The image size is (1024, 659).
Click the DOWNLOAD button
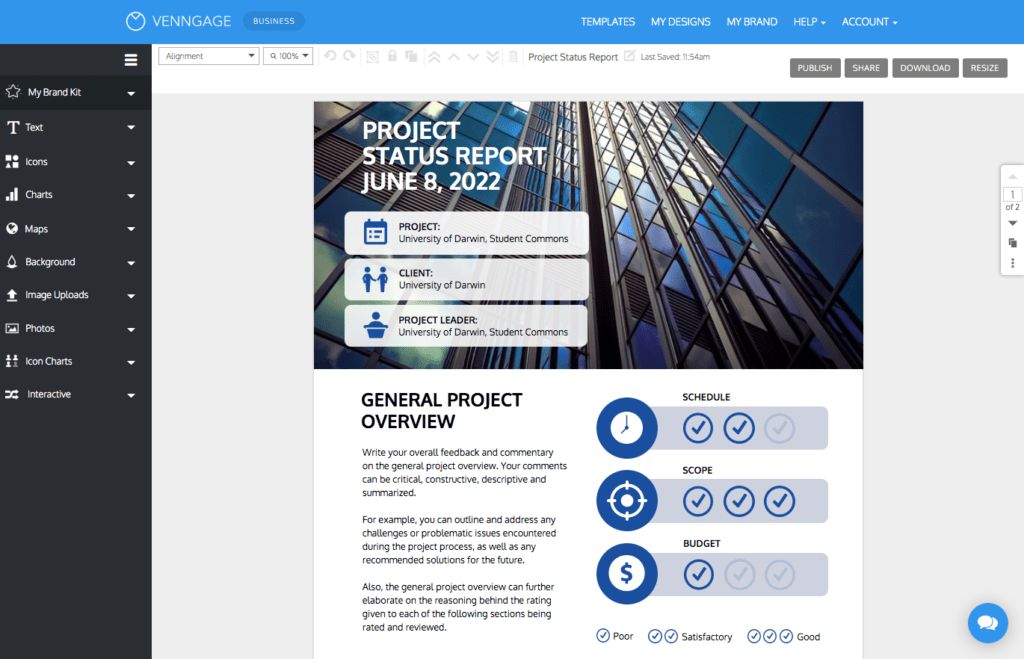pyautogui.click(x=924, y=67)
